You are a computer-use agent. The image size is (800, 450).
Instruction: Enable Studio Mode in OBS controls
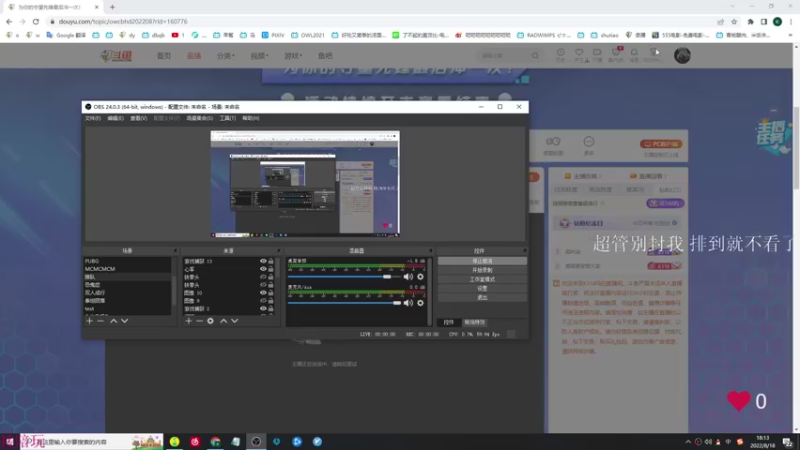pos(482,280)
